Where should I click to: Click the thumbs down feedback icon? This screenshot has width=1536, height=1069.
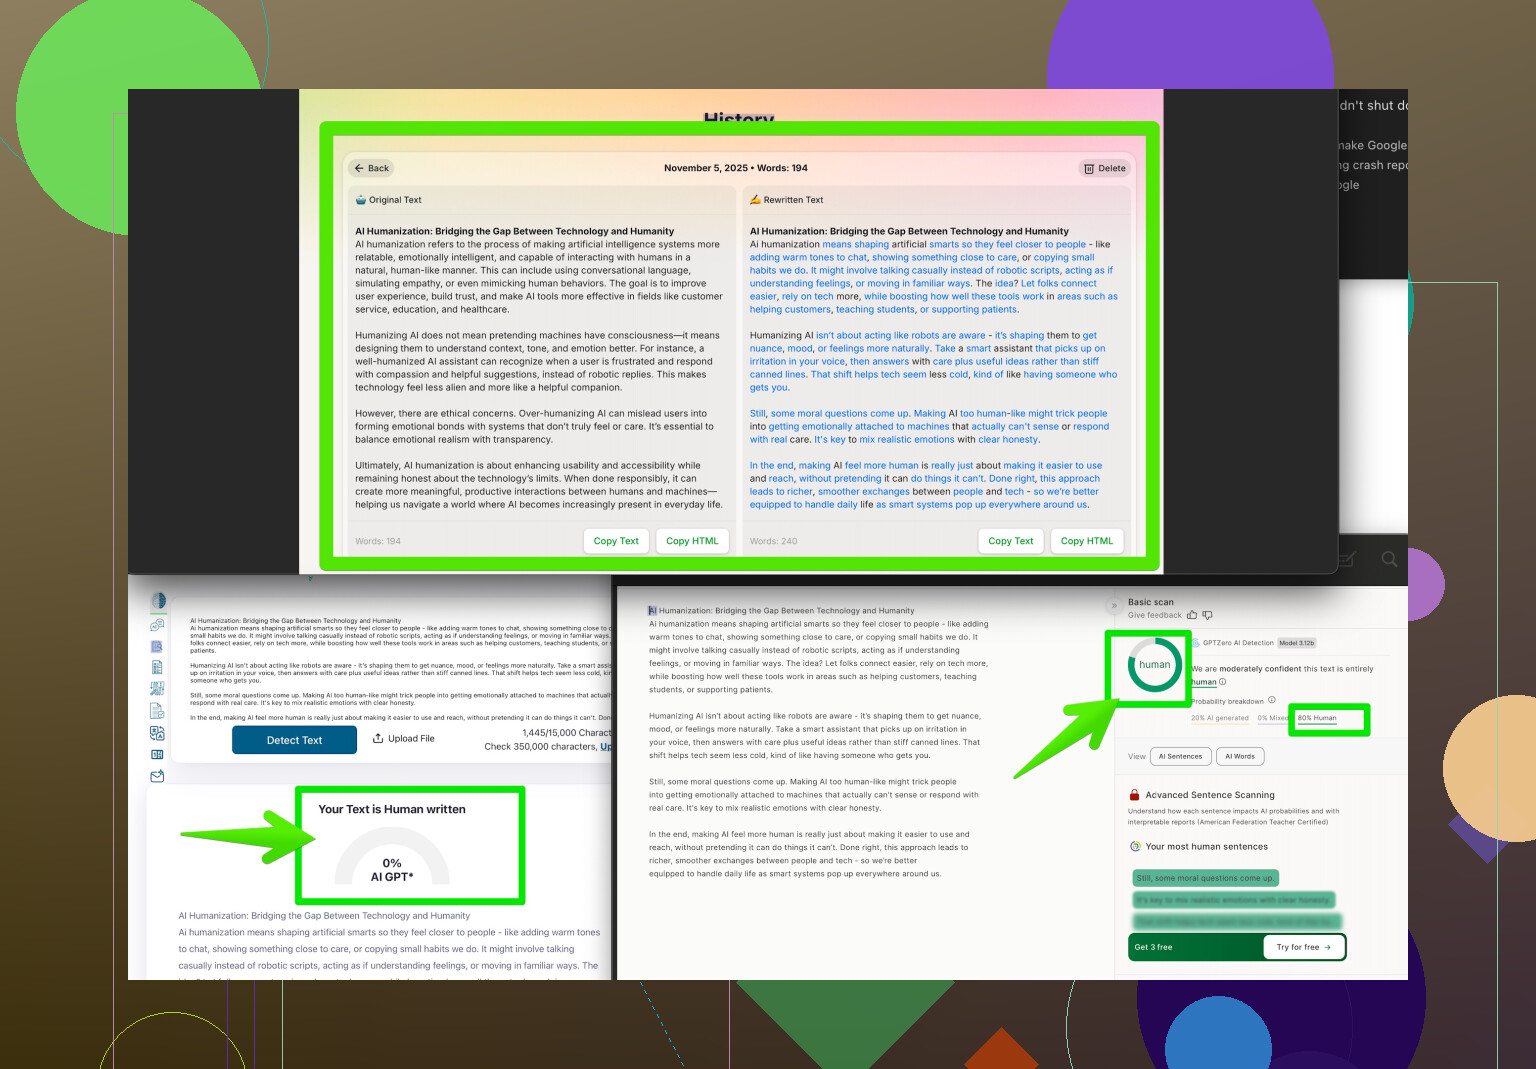tap(1207, 615)
